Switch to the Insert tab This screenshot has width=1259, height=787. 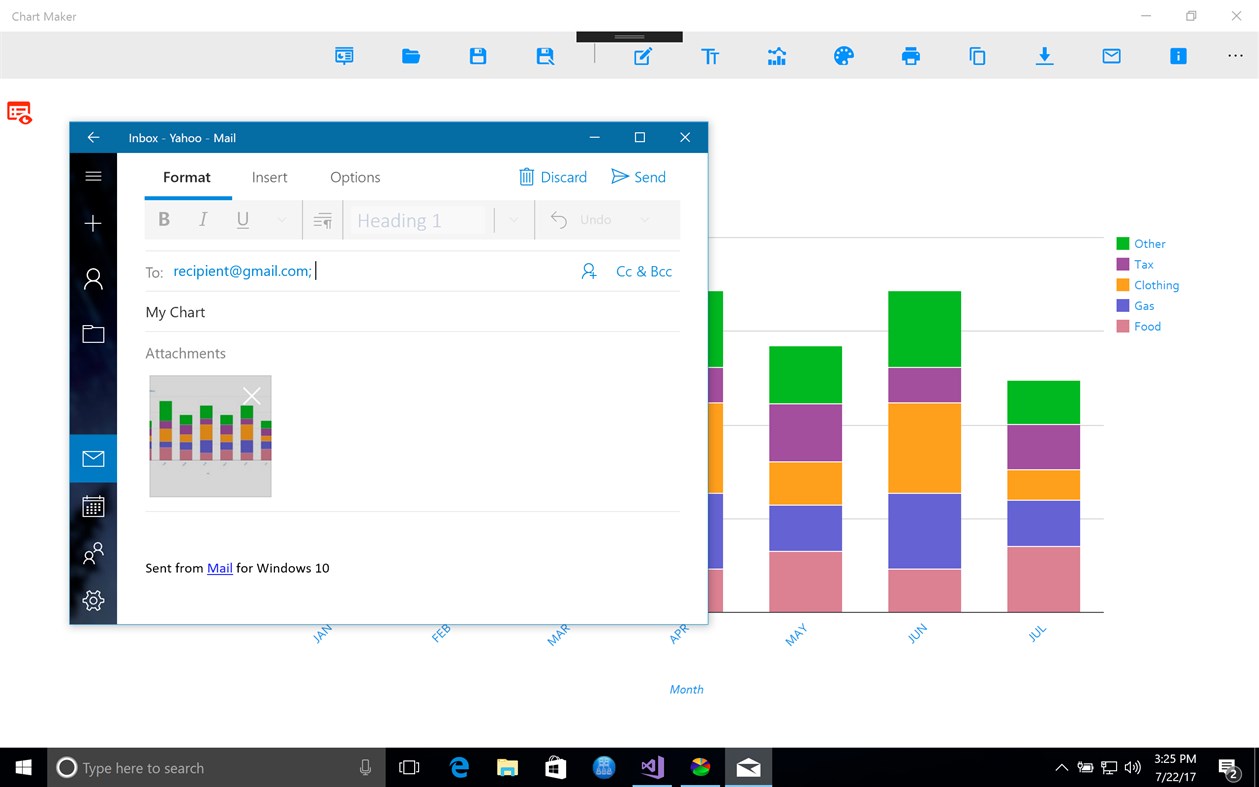point(269,177)
